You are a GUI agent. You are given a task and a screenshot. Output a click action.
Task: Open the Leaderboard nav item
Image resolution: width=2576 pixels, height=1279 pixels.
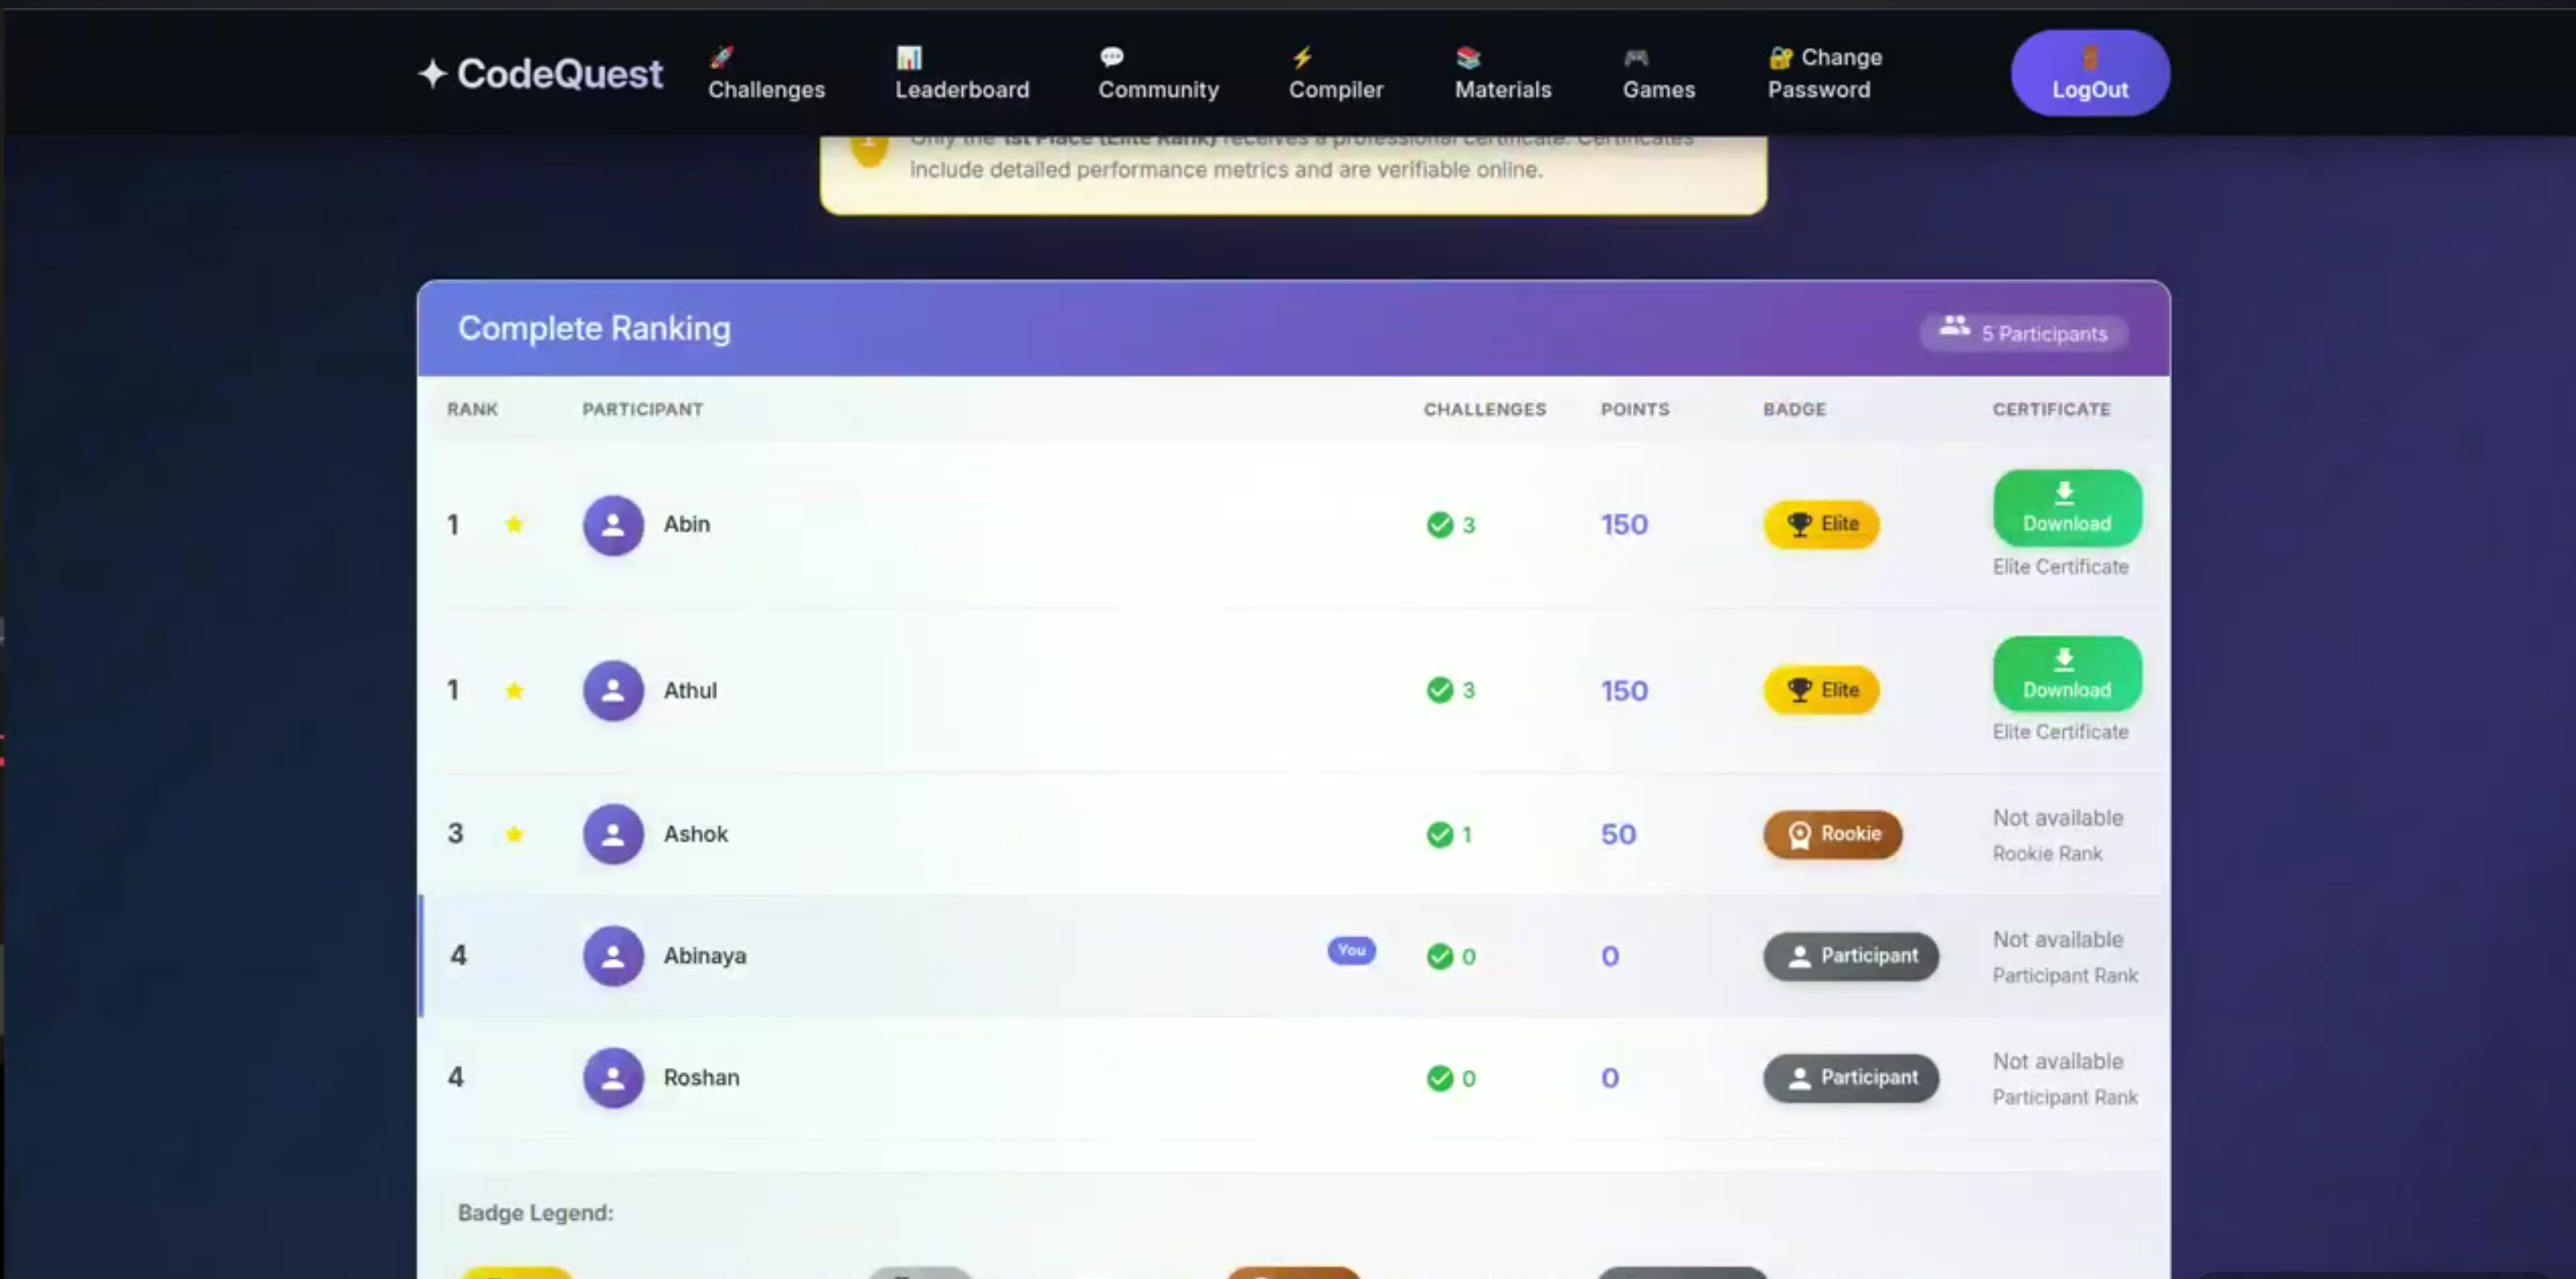(x=961, y=73)
